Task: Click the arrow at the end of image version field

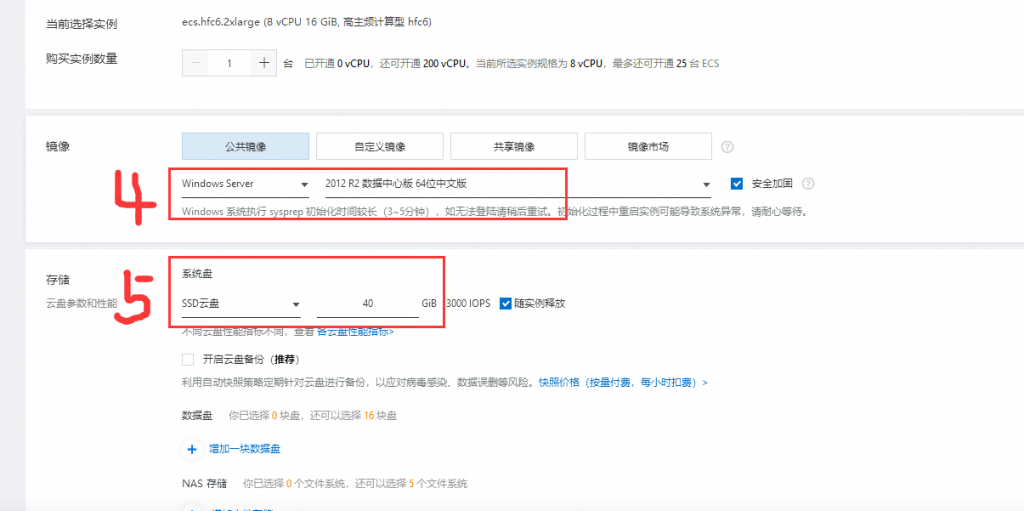Action: click(x=706, y=185)
